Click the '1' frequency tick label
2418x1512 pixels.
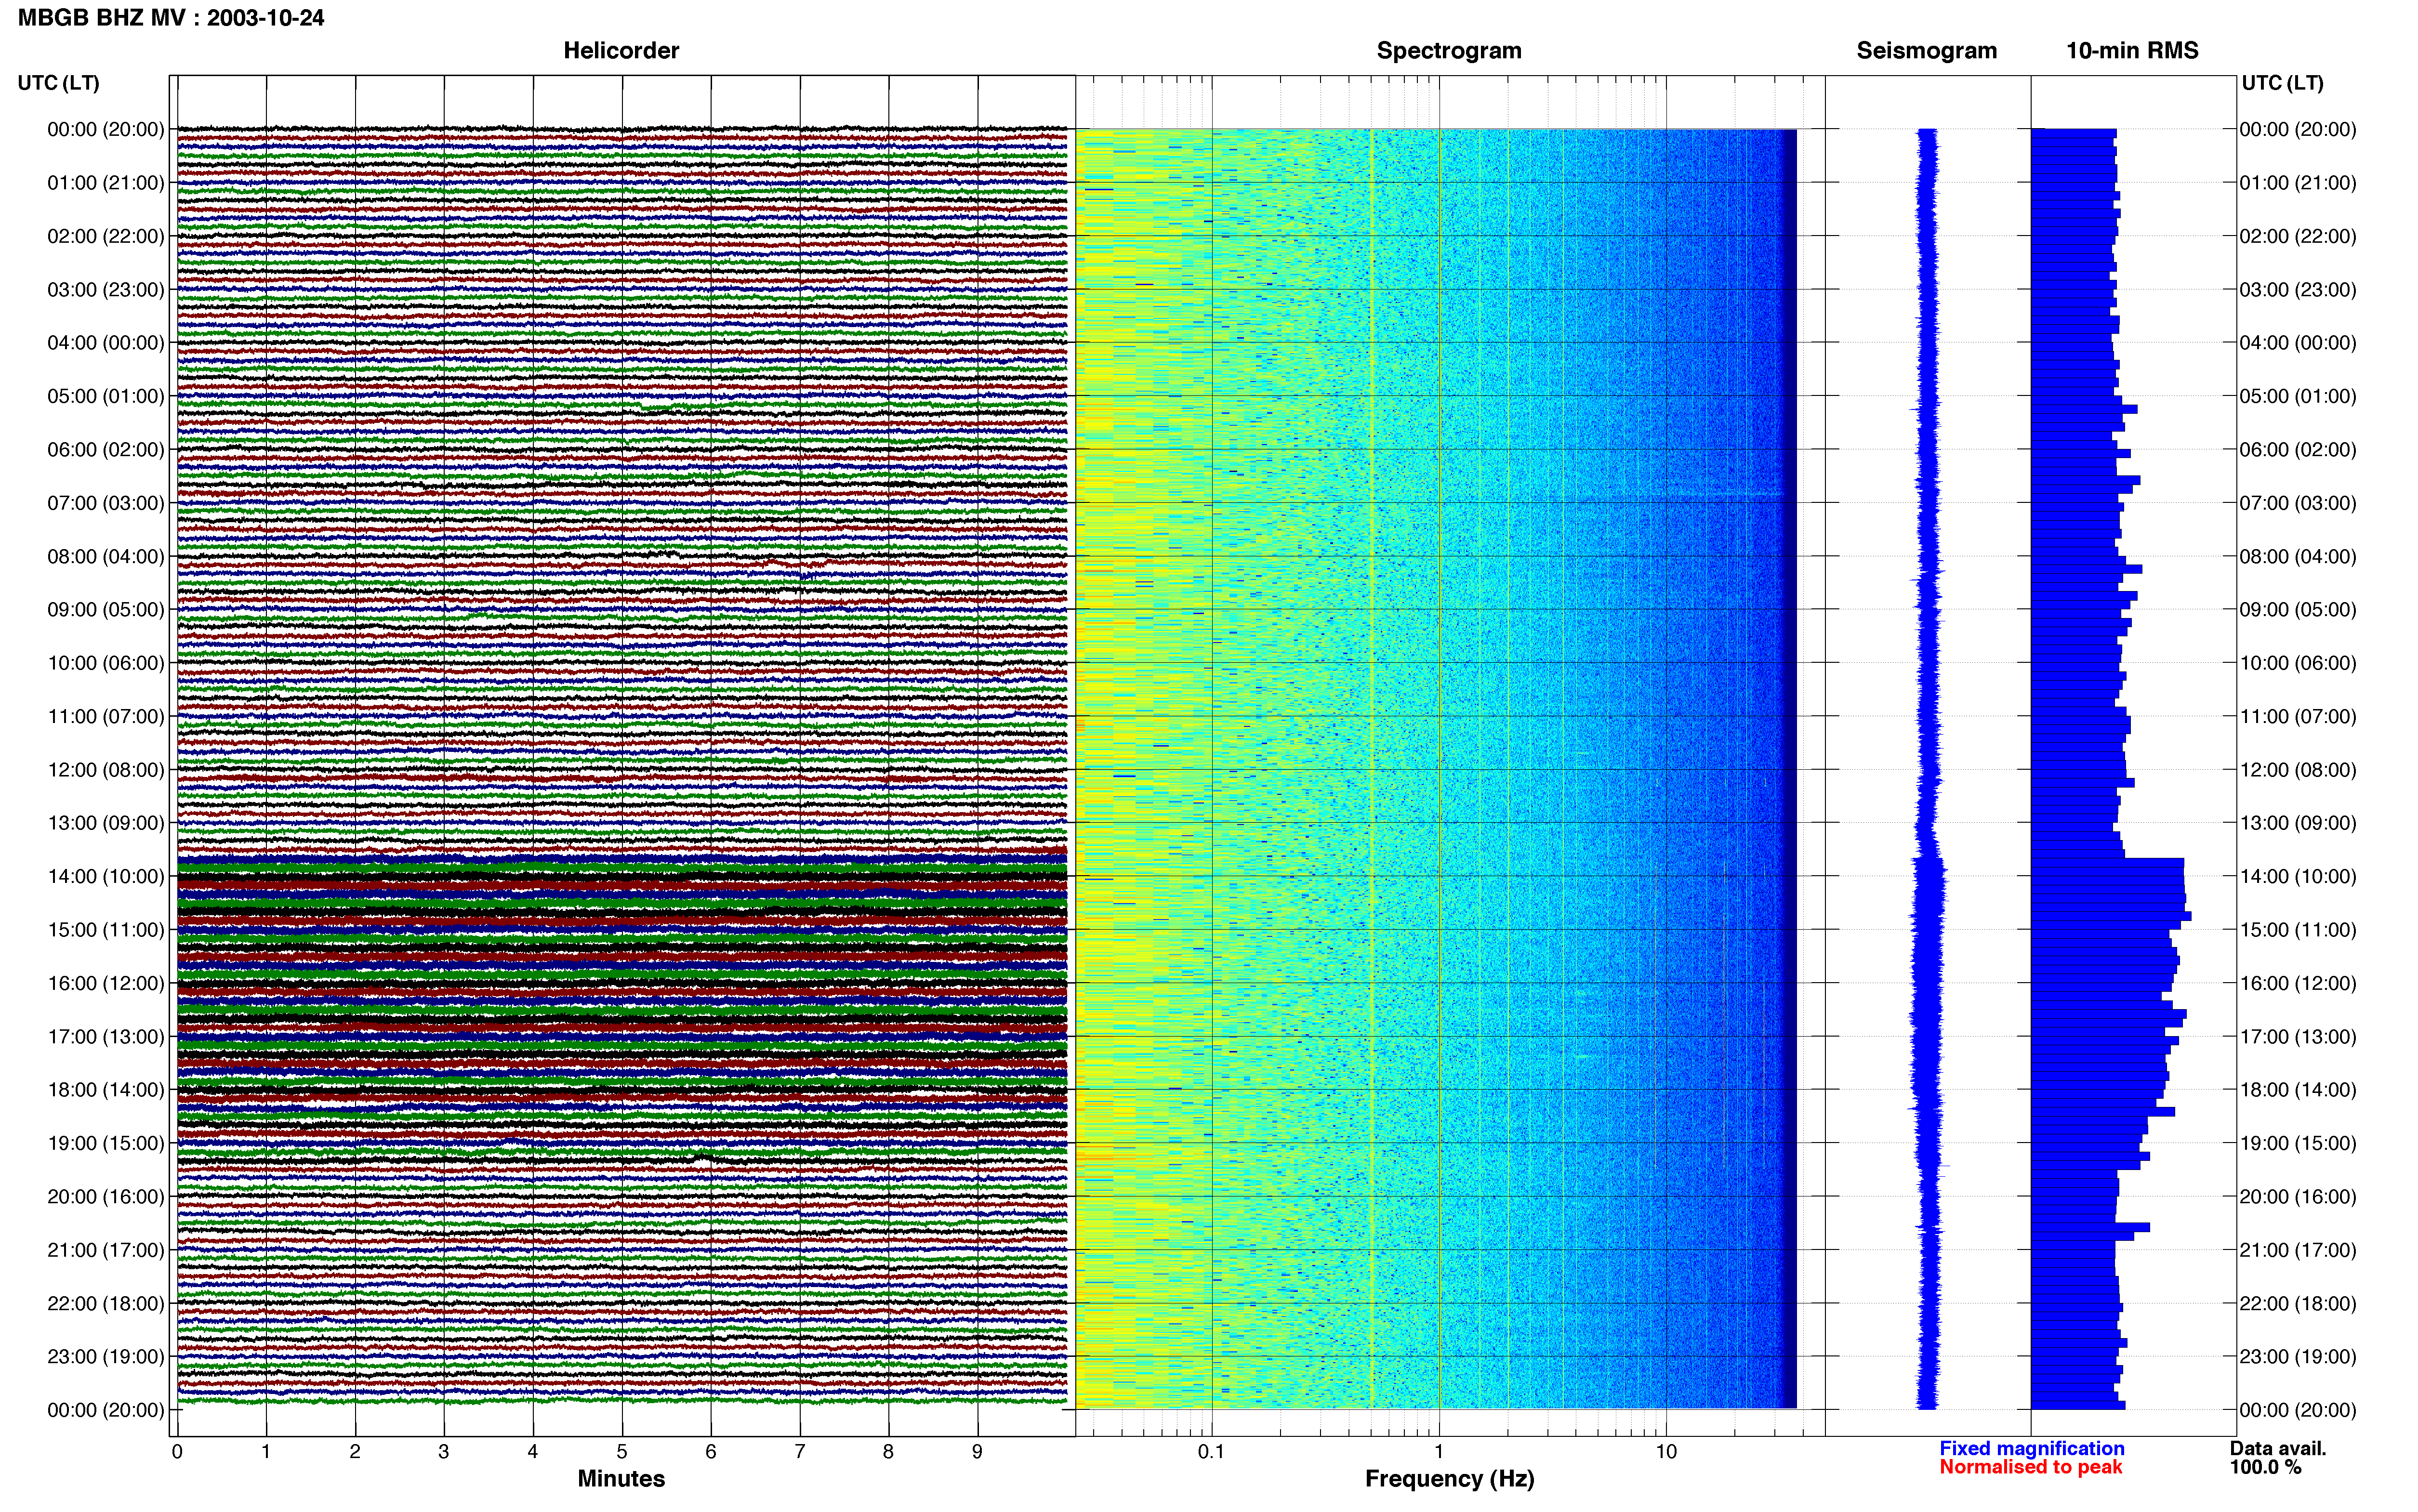point(1439,1452)
